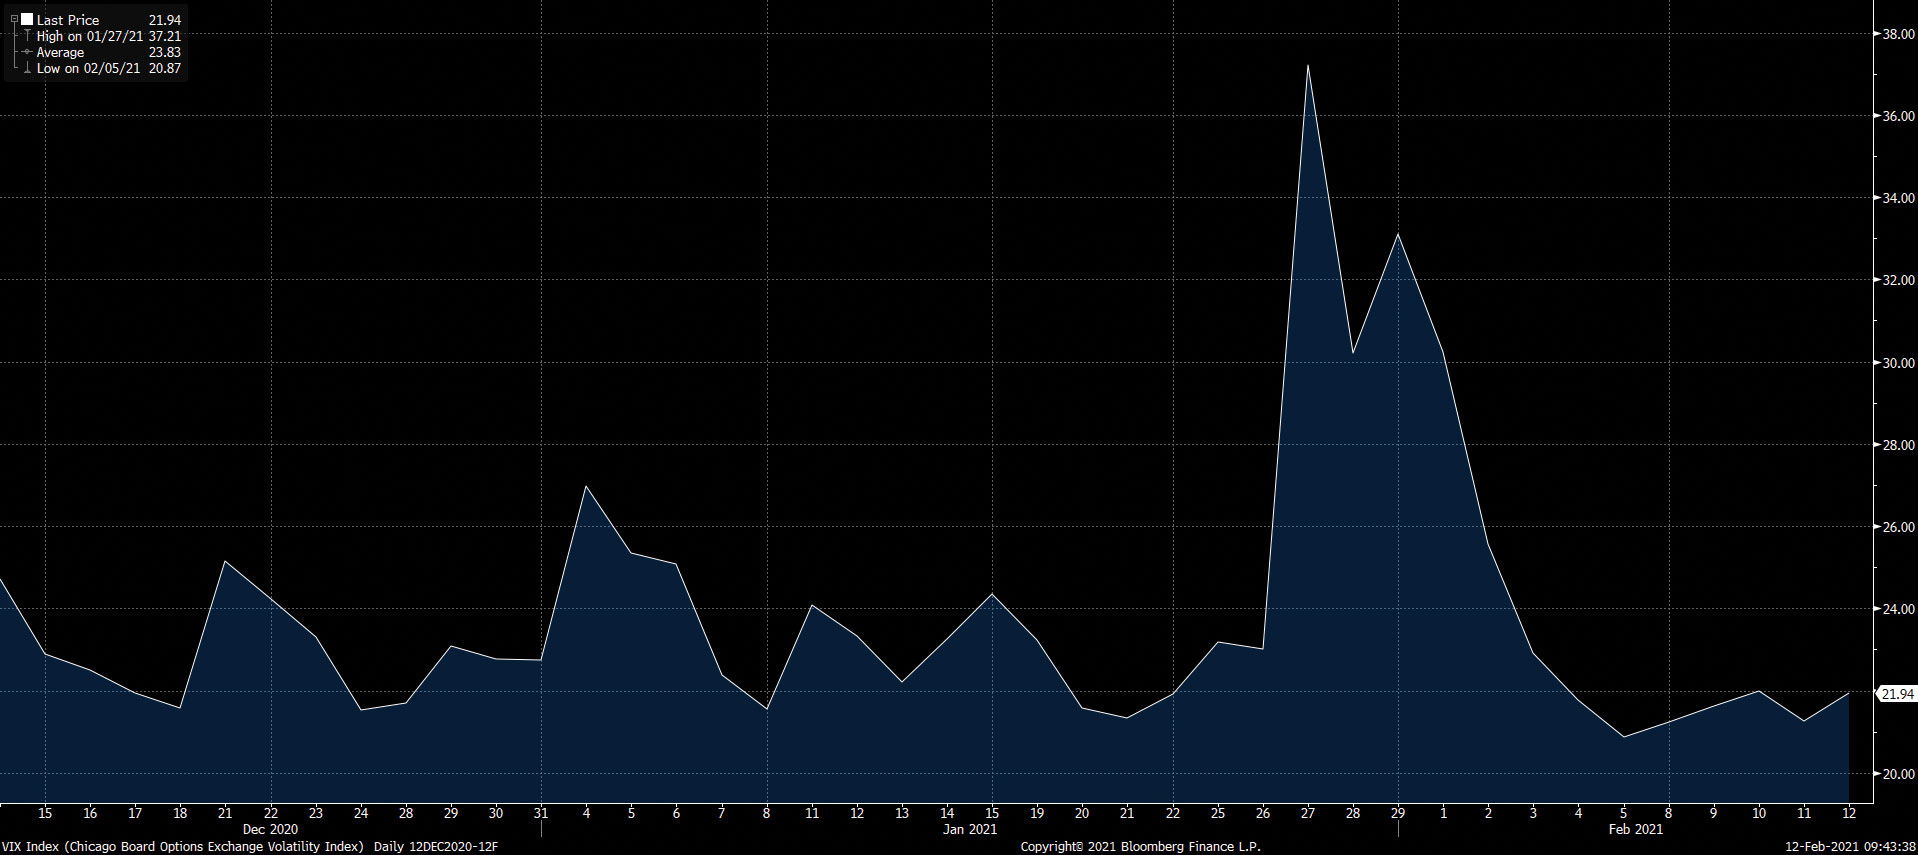Click the x-axis date label 6
The width and height of the screenshot is (1918, 855).
coord(677,813)
